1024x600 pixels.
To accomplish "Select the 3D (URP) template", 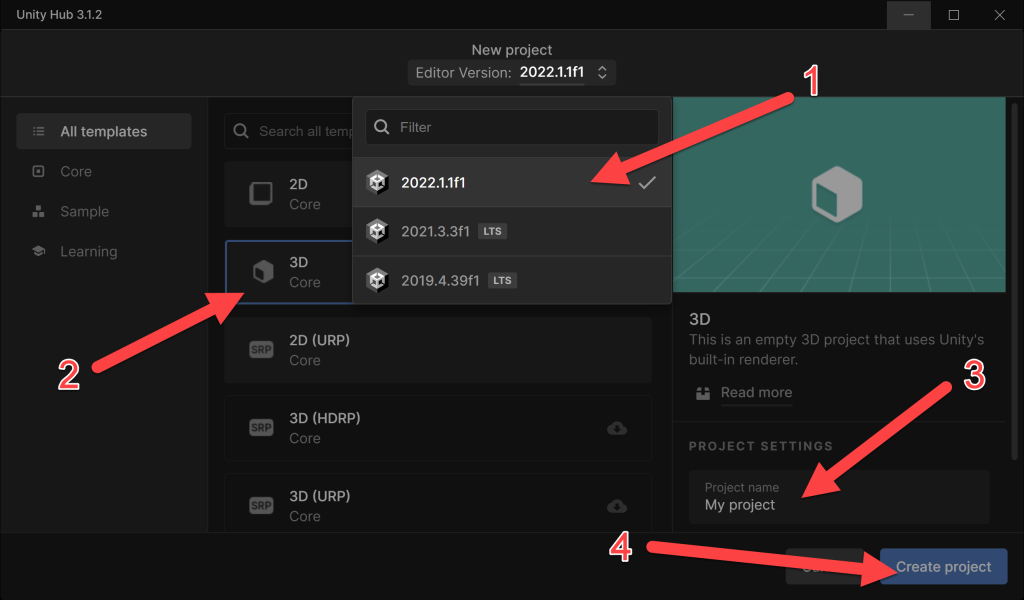I will 438,504.
